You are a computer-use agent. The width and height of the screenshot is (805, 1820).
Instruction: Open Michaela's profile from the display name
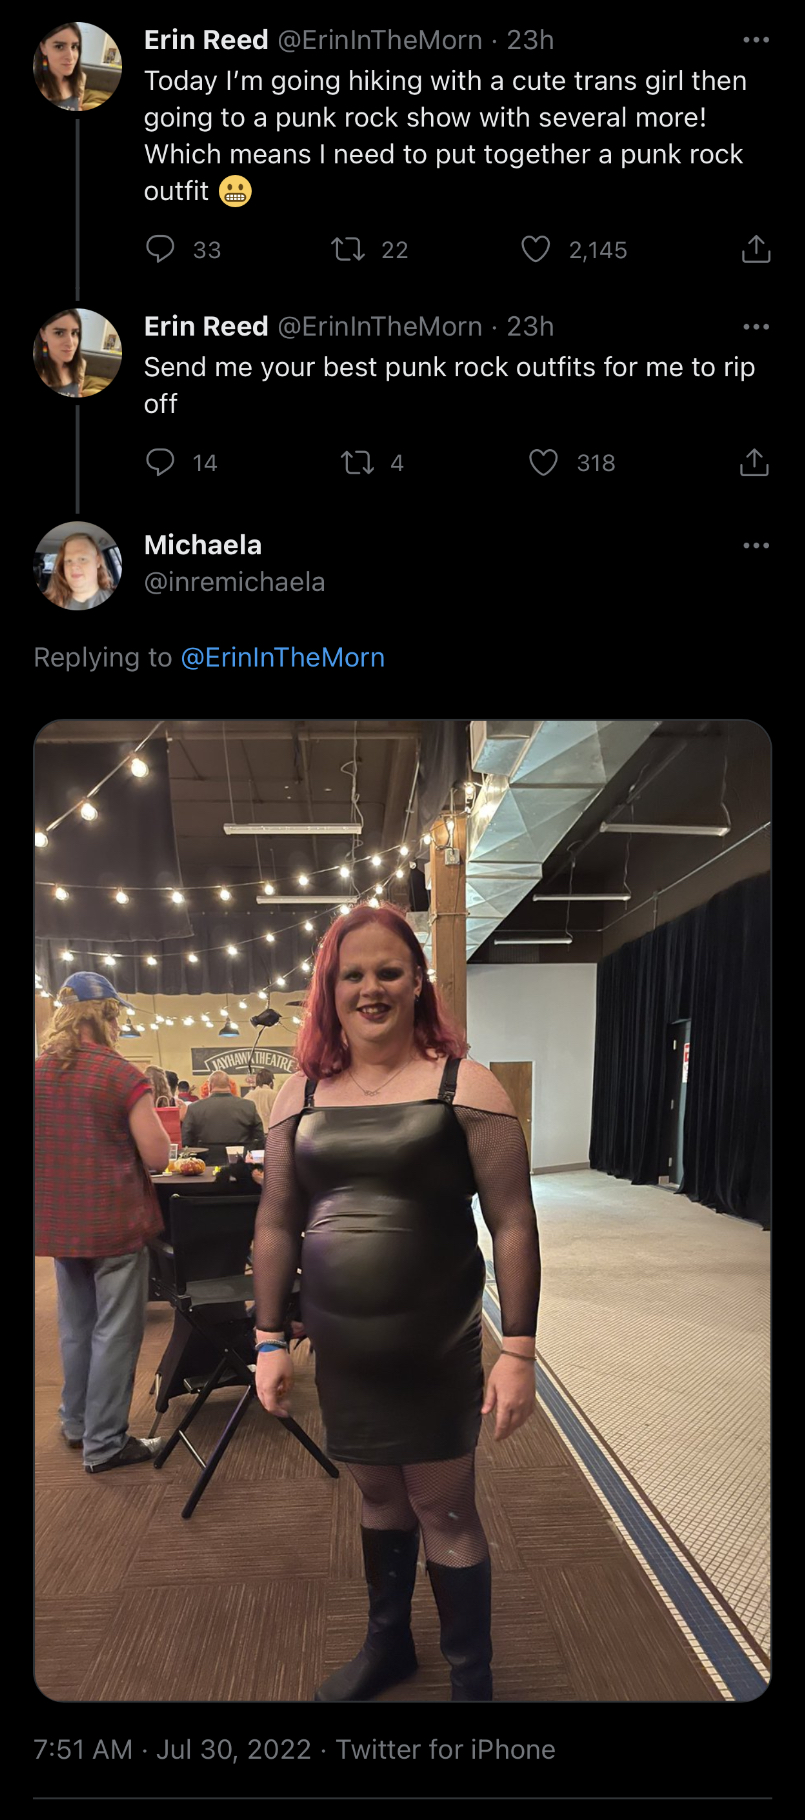click(203, 545)
